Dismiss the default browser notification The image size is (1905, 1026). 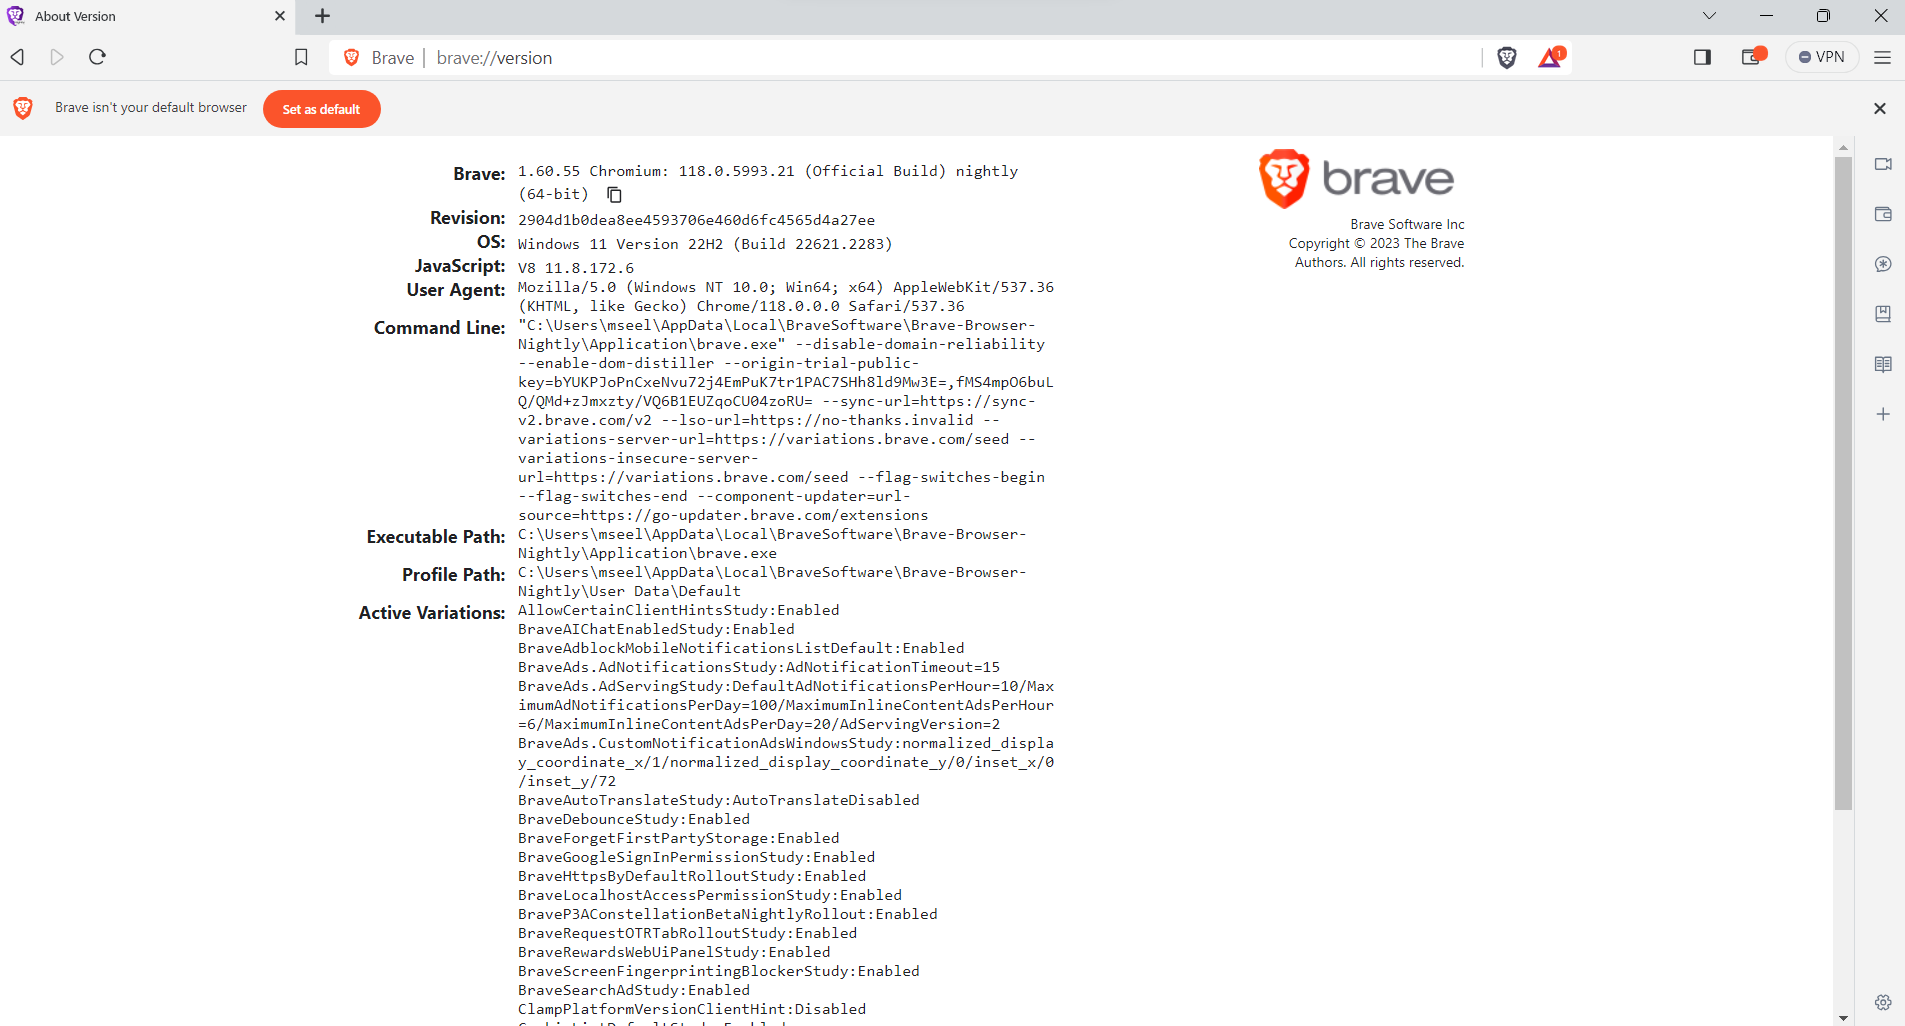tap(1880, 108)
